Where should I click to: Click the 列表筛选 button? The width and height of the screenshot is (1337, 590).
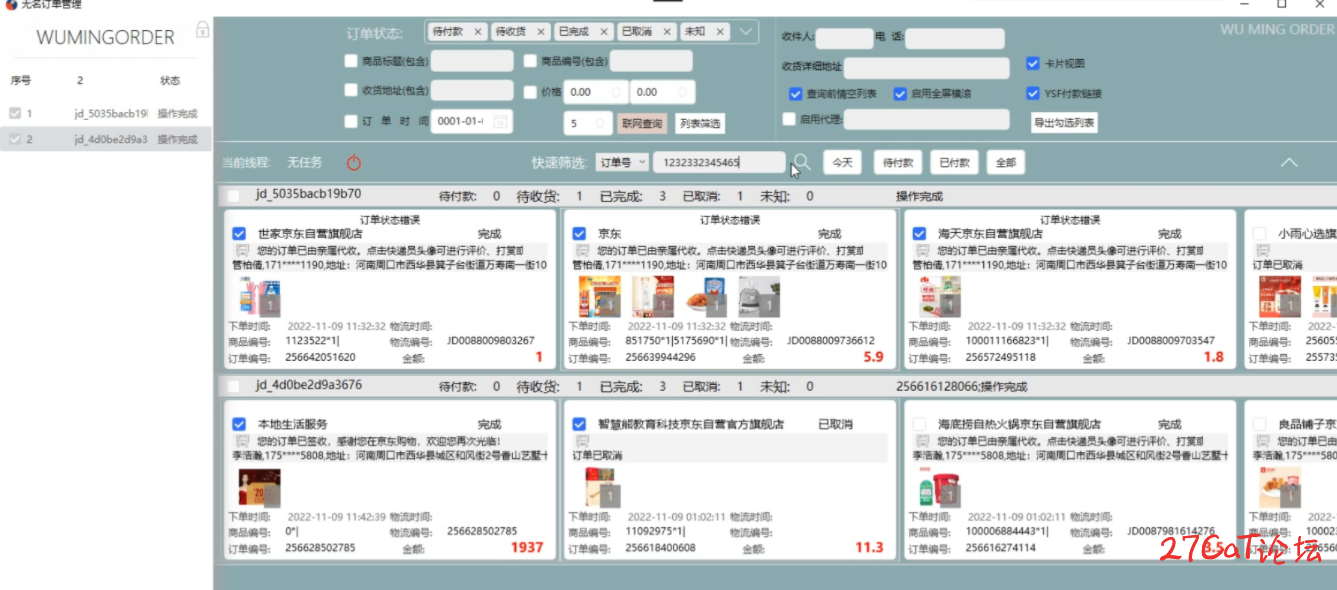(x=699, y=124)
